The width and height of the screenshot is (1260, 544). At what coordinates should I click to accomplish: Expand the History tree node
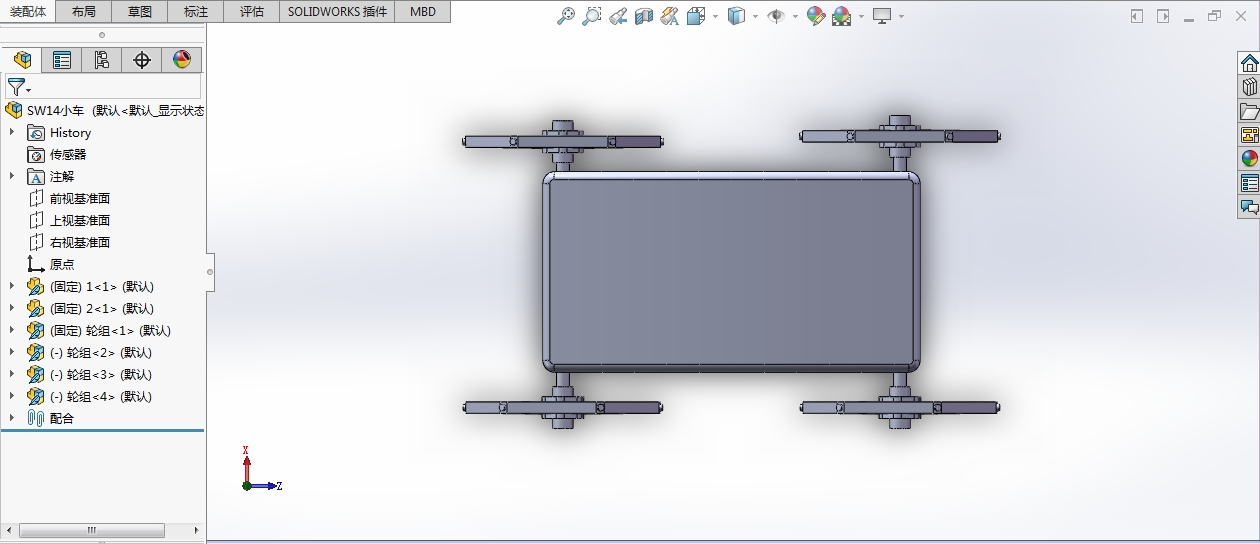12,132
